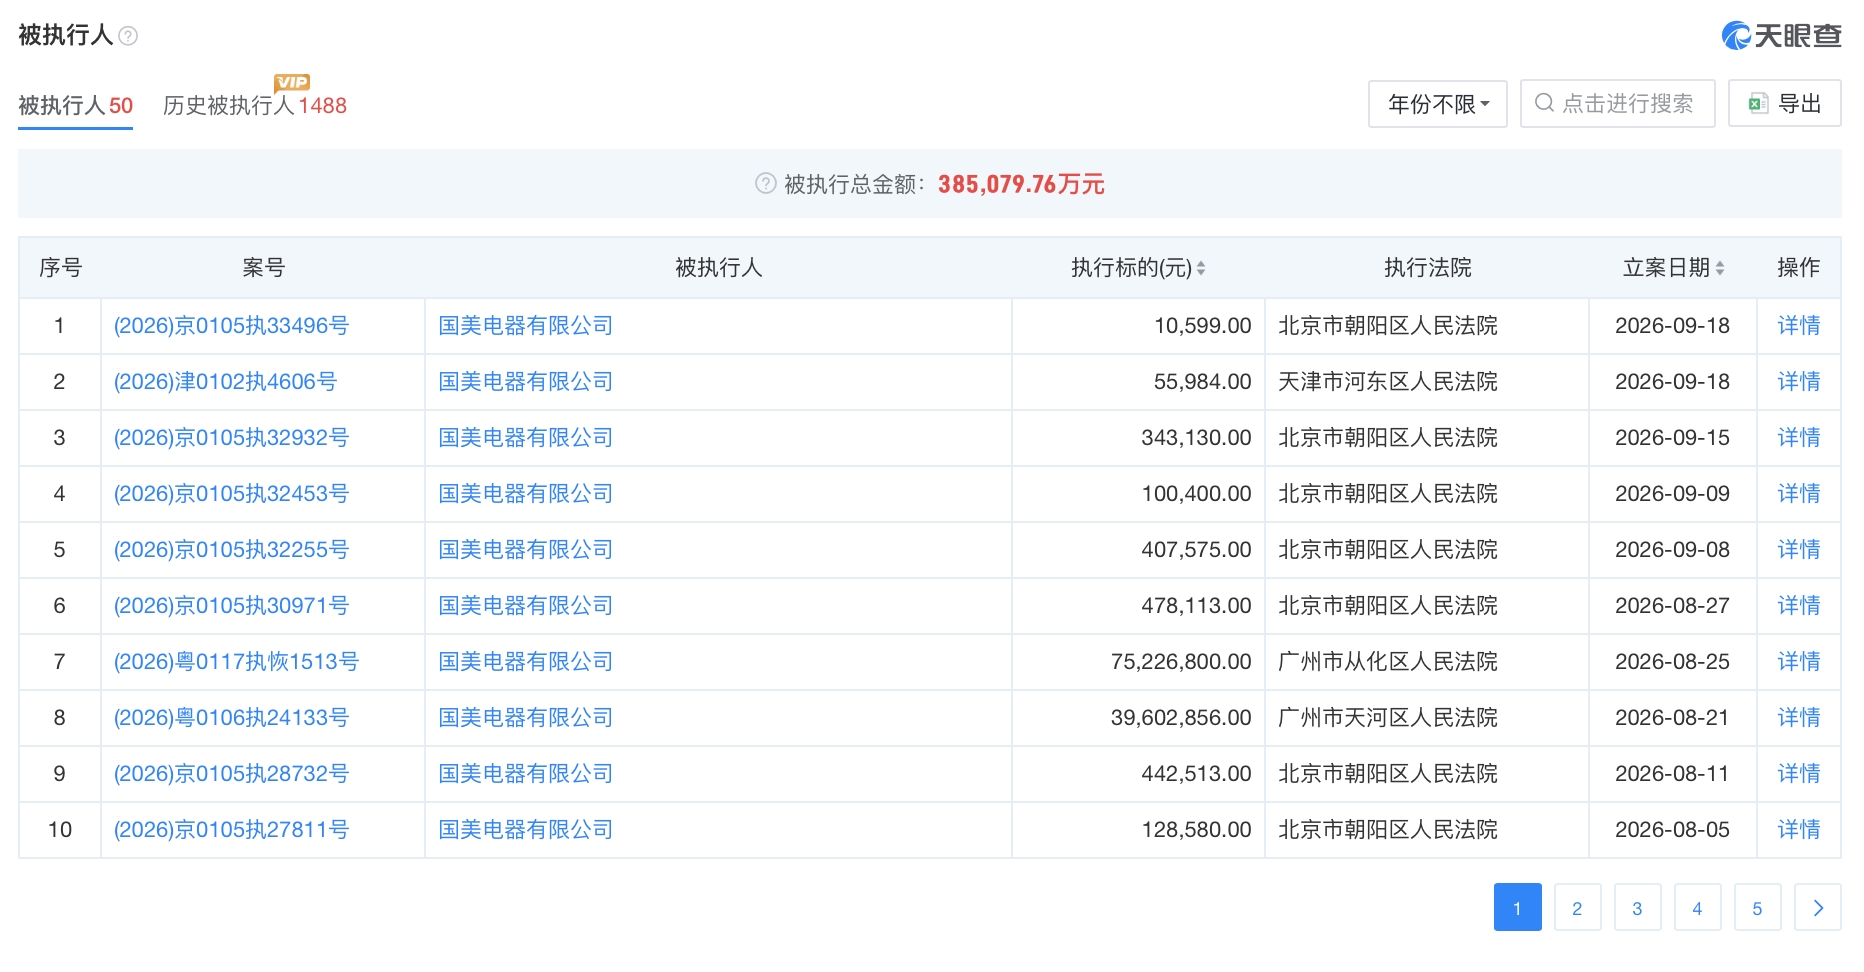
Task: Open case (2026)粤0117执恢1513号
Action: [236, 662]
